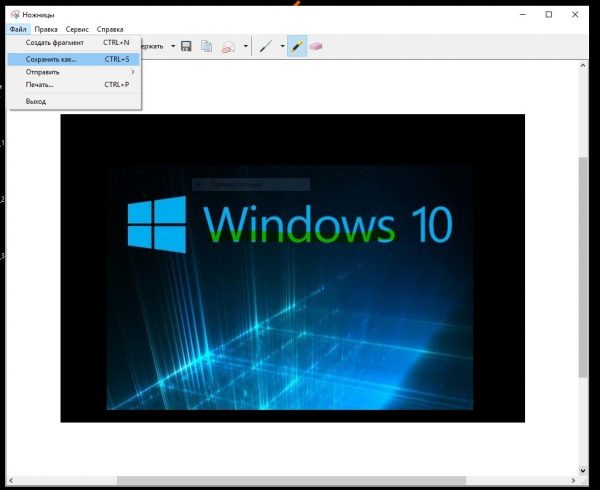Image resolution: width=600 pixels, height=490 pixels.
Task: Open the Delay dropdown arrow before Save icon
Action: pos(173,46)
